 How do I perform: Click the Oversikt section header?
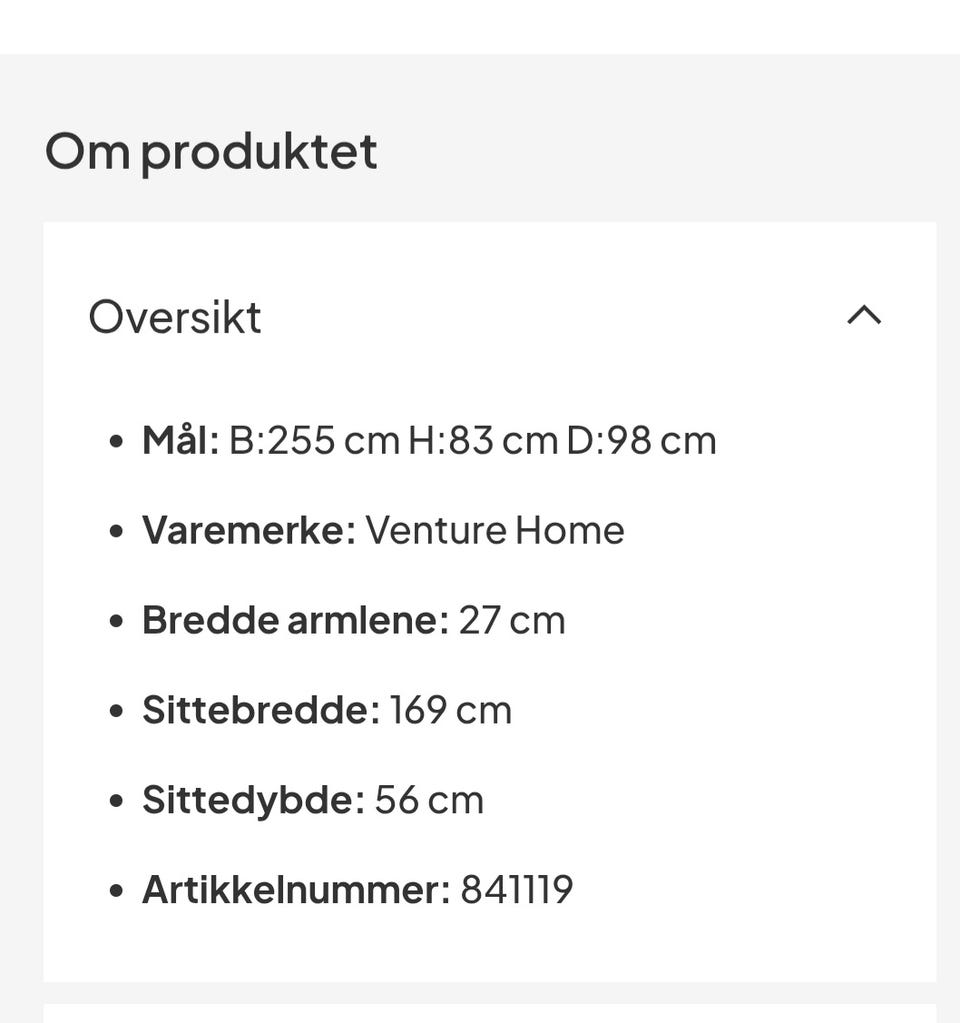[174, 317]
